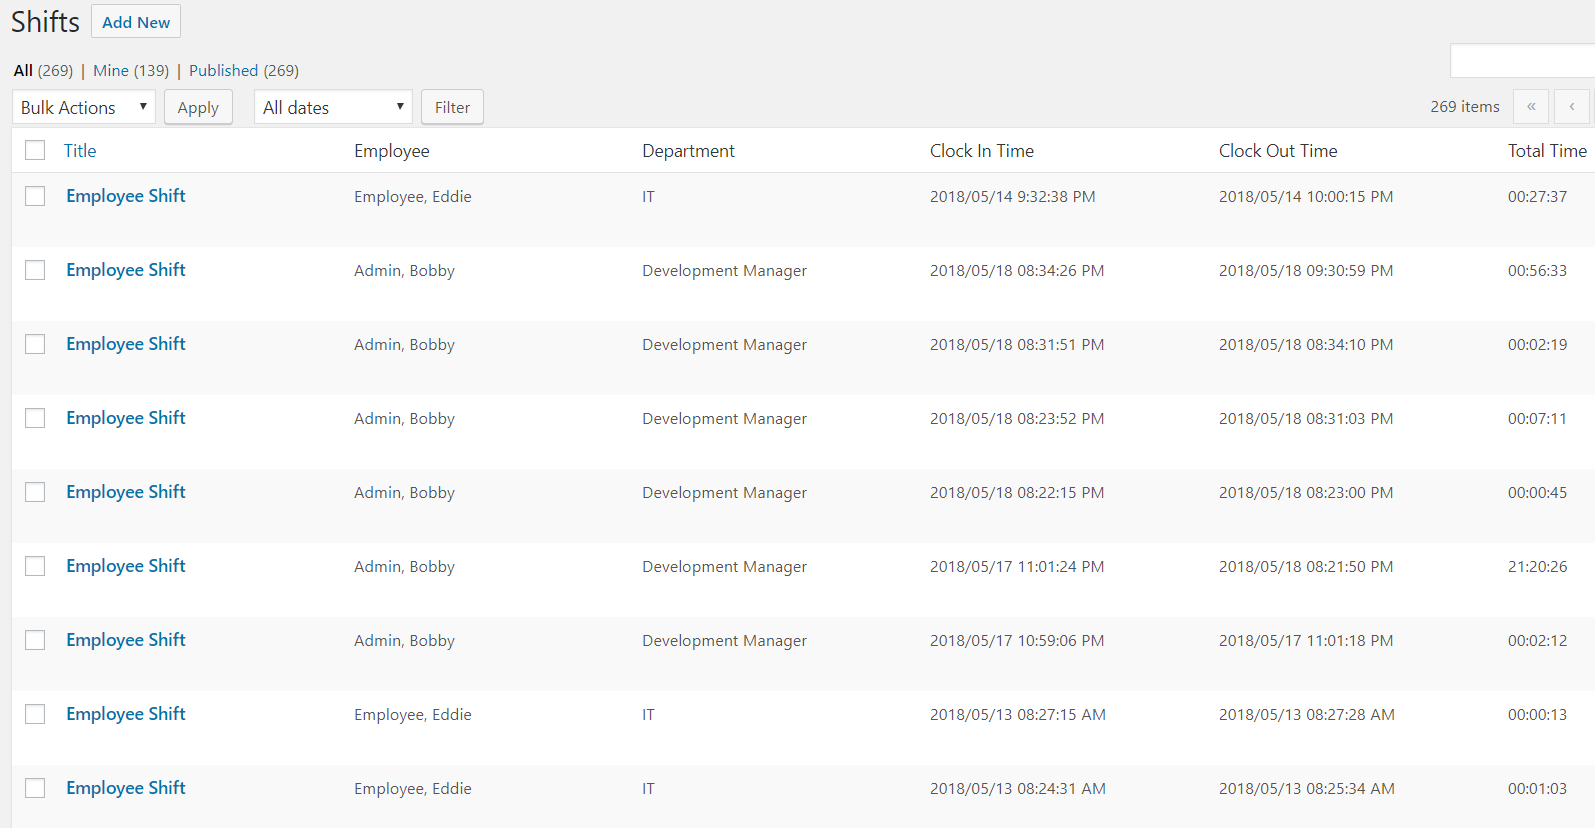Show All shifts view
This screenshot has height=828, width=1595.
(23, 71)
